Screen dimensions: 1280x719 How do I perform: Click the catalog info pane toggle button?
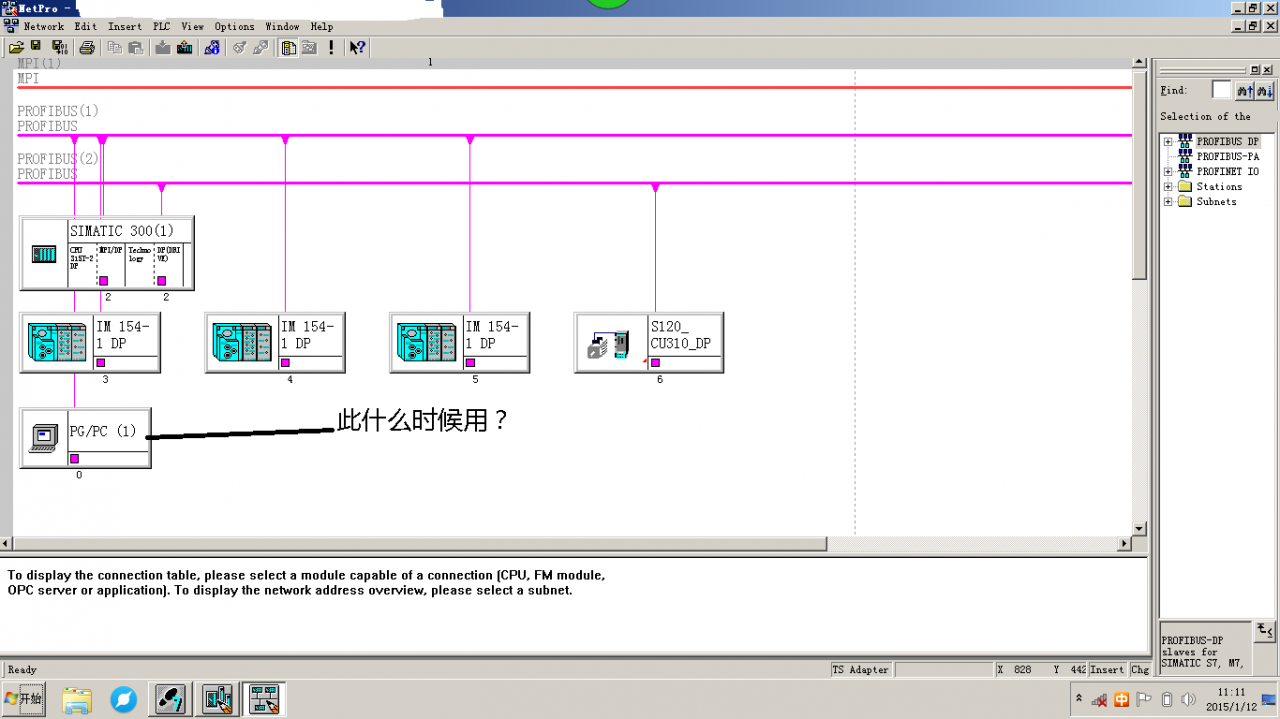[1265, 631]
